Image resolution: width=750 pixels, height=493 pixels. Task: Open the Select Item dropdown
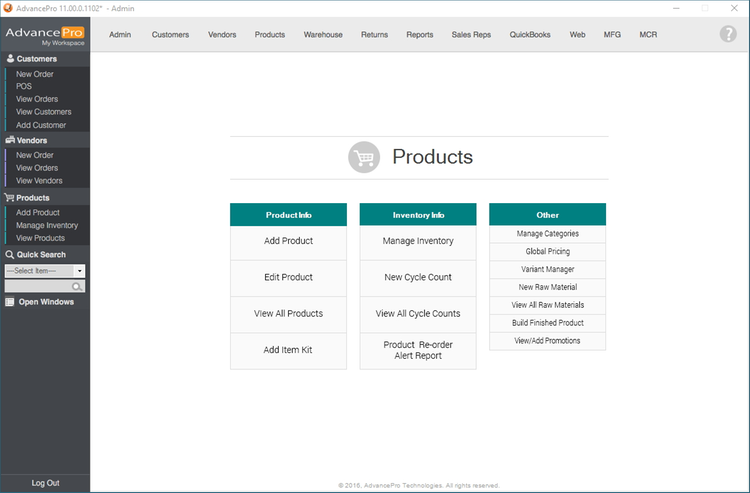(45, 271)
